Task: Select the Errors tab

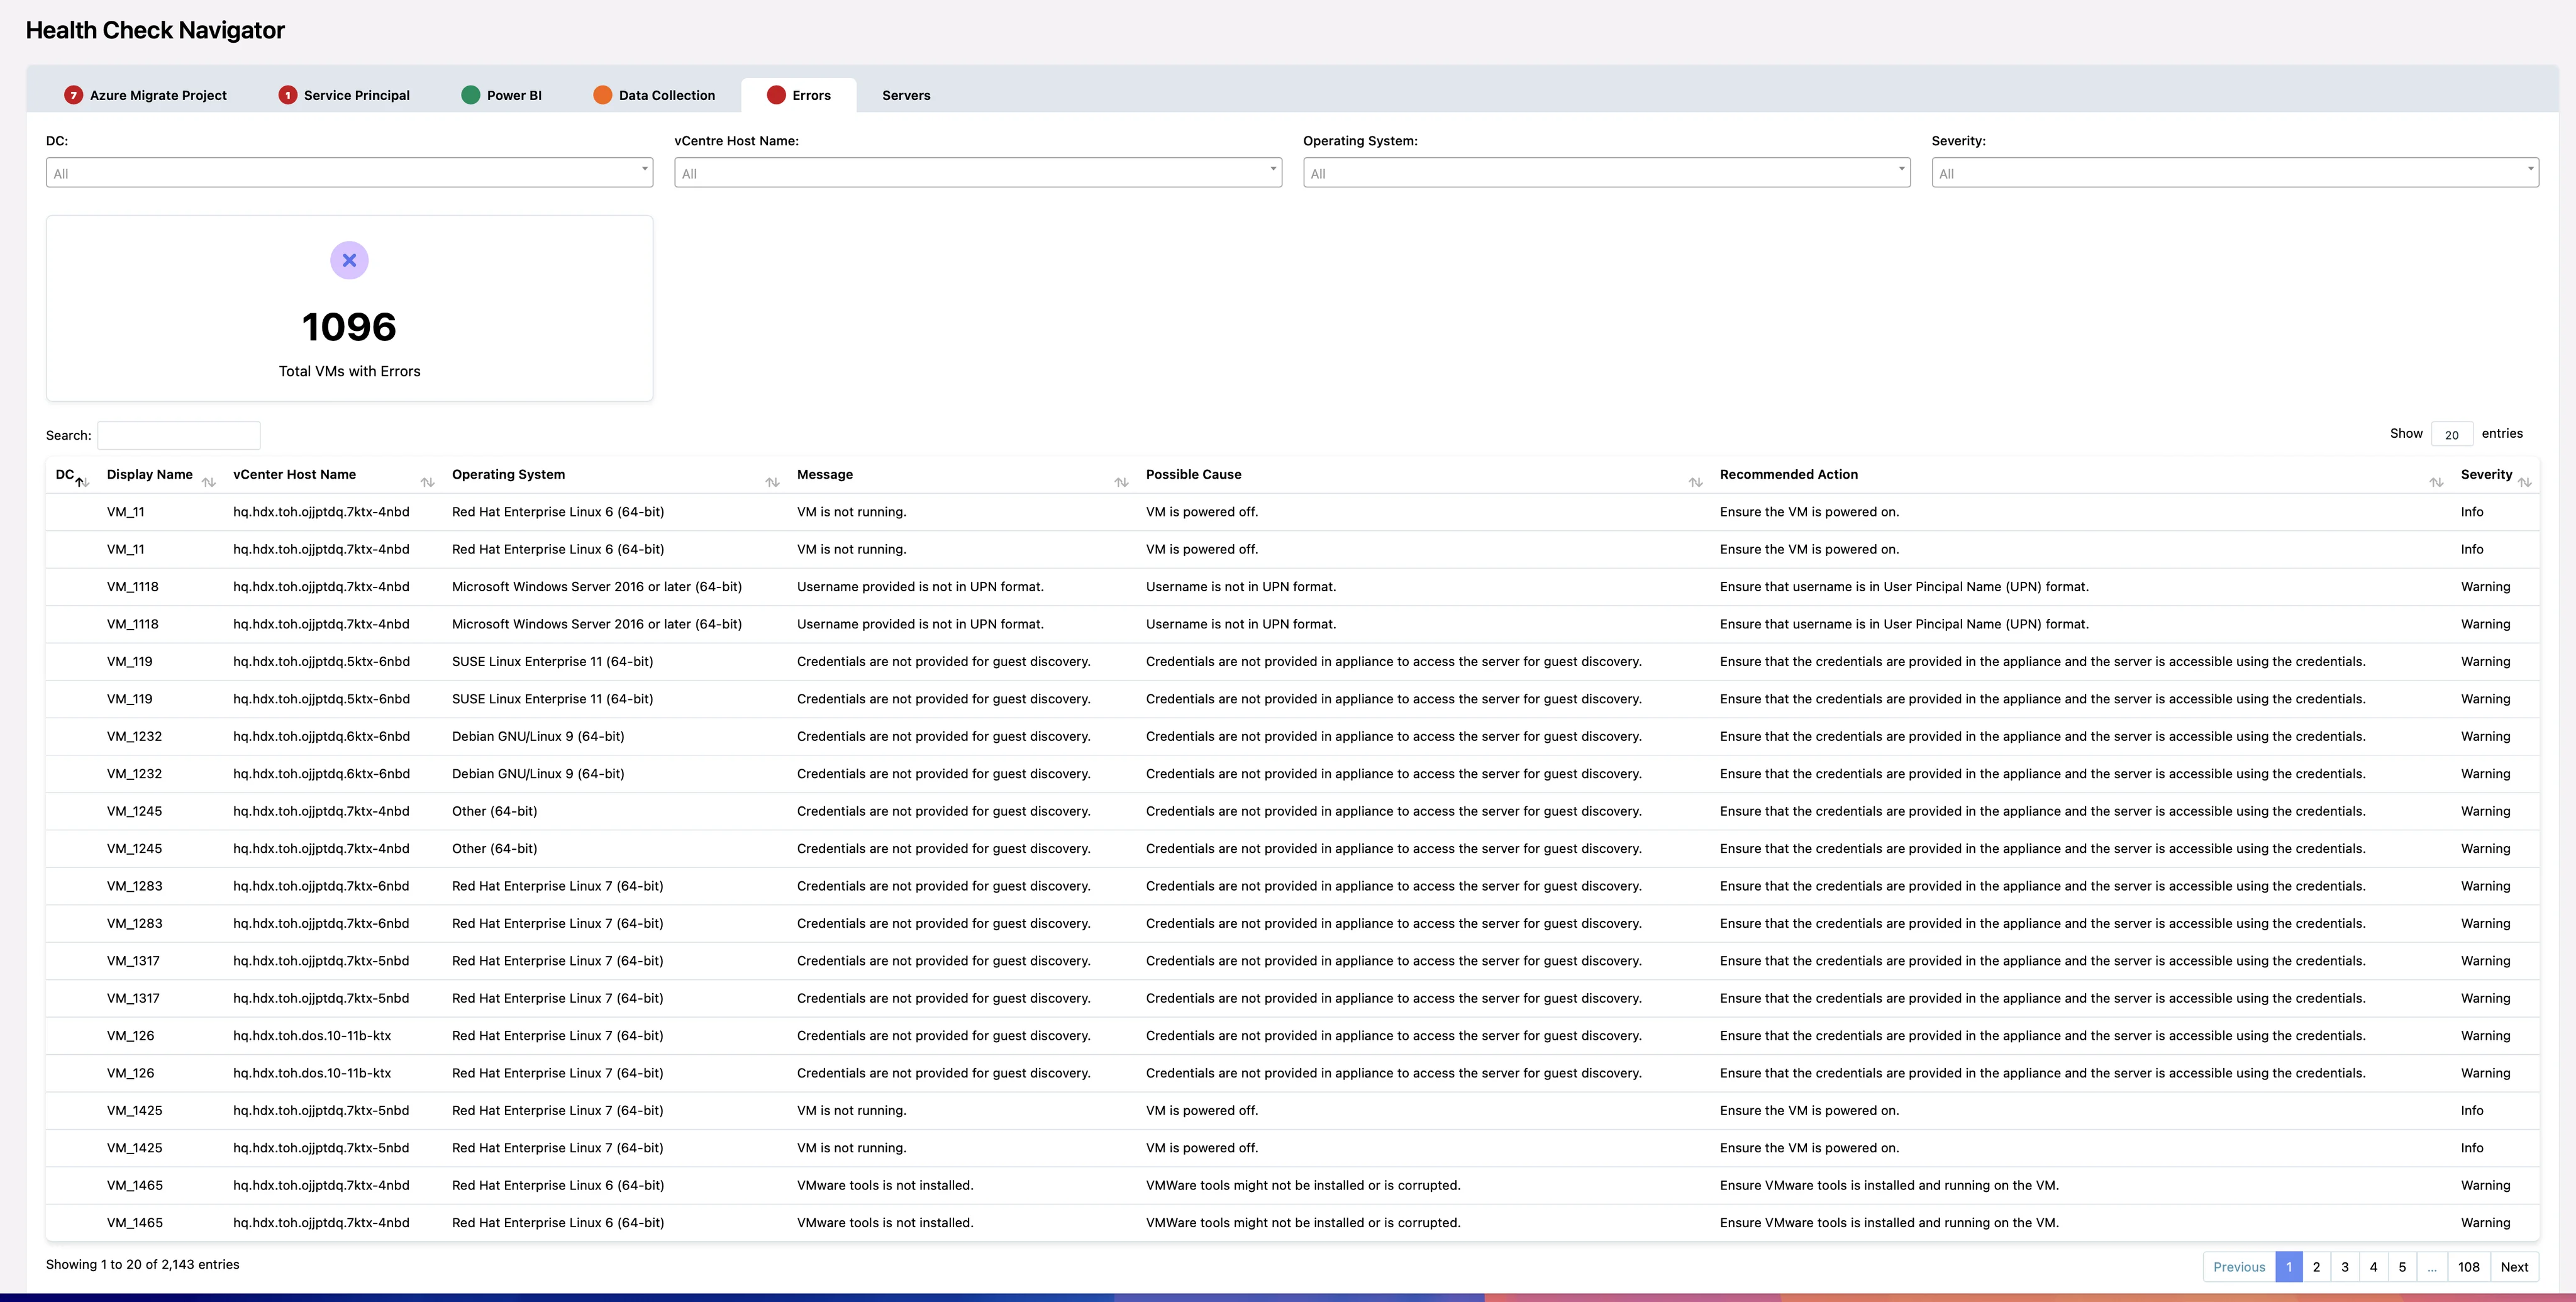Action: [x=799, y=95]
